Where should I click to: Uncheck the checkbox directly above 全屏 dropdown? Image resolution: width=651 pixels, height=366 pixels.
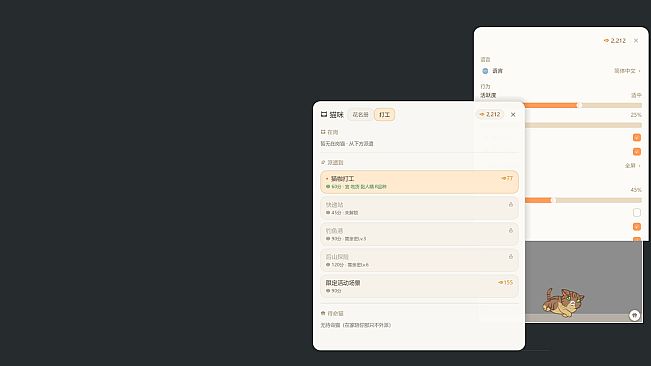[x=636, y=151]
